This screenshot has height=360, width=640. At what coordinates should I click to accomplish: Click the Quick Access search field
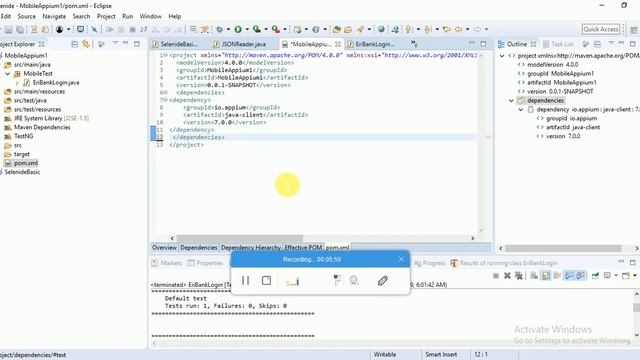pos(601,29)
